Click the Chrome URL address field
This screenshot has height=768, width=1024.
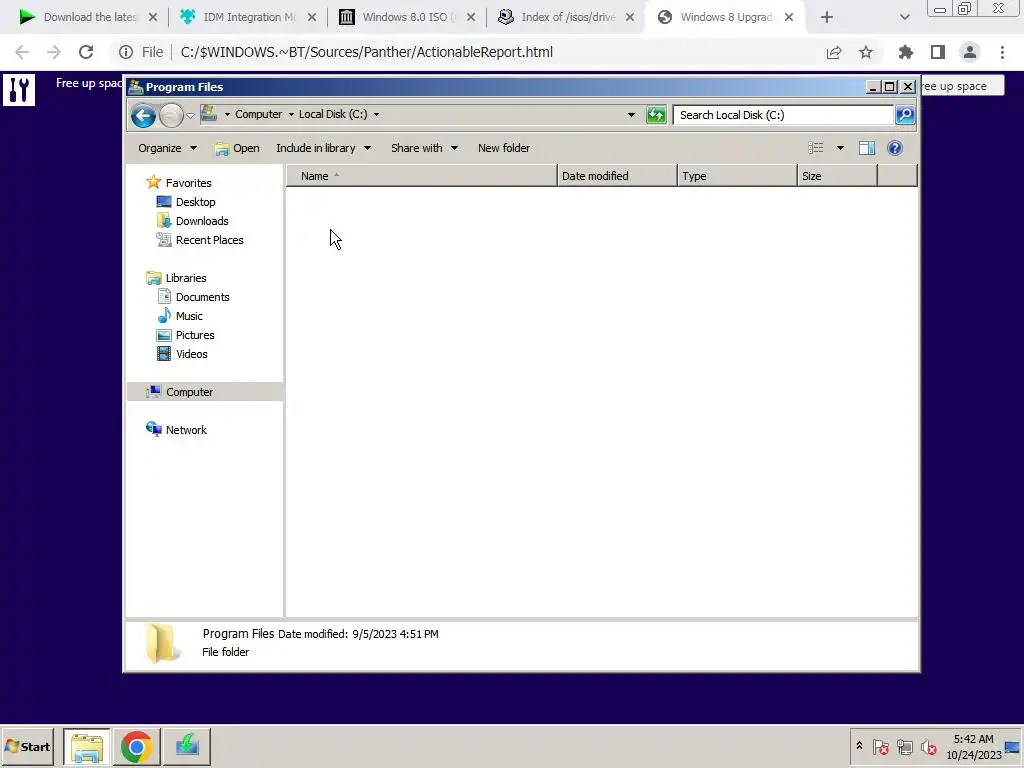coord(366,52)
